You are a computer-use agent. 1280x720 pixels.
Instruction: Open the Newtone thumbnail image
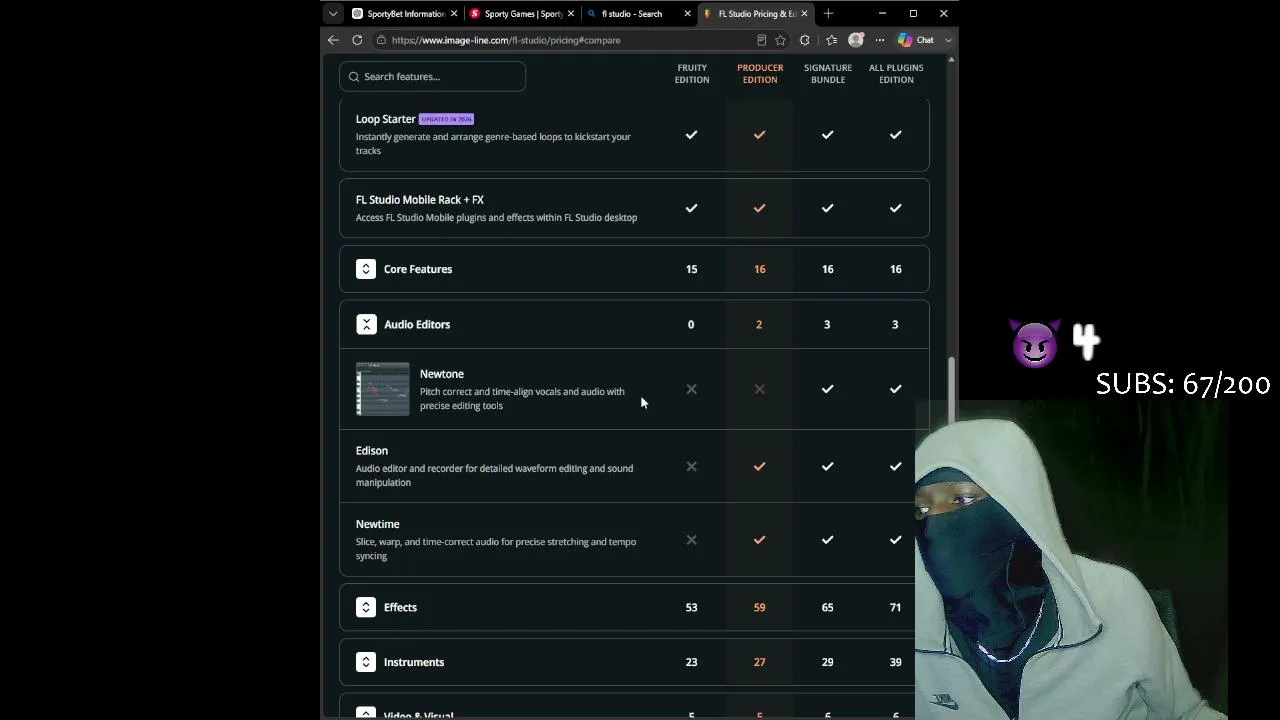point(383,389)
